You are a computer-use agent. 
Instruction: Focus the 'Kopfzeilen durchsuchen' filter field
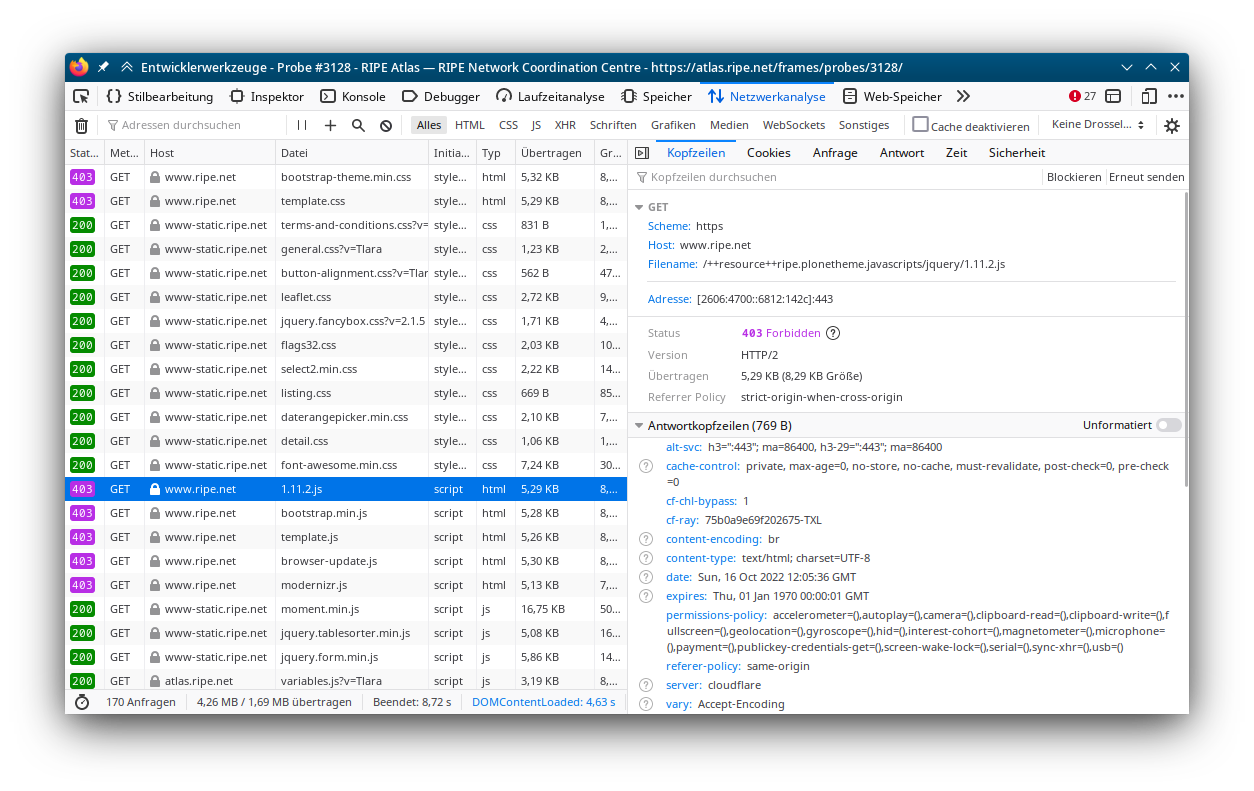point(836,177)
